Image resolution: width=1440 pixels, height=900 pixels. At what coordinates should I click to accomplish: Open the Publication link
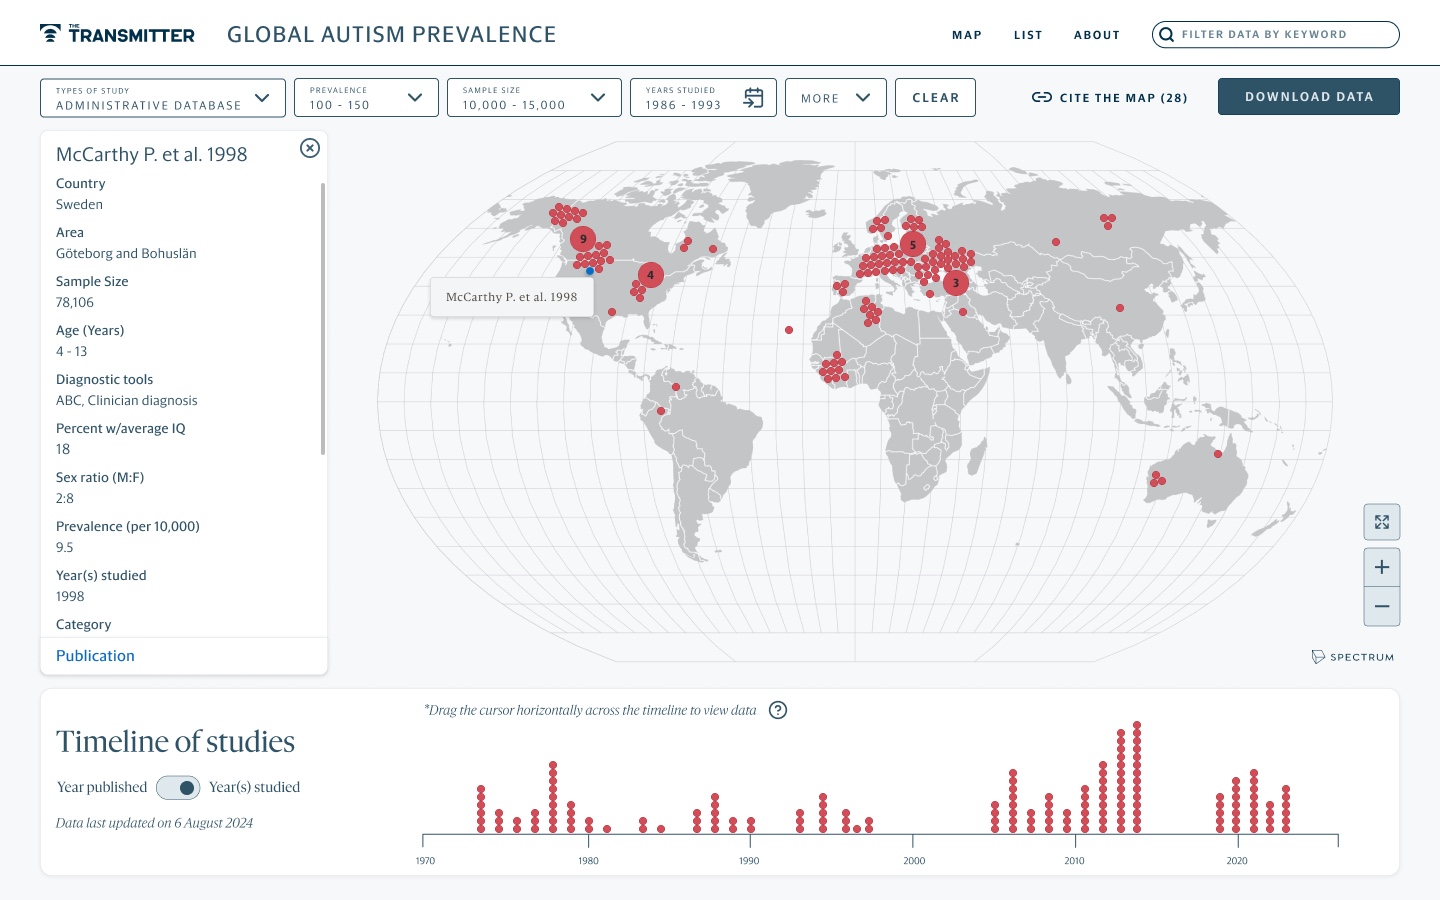tap(95, 656)
